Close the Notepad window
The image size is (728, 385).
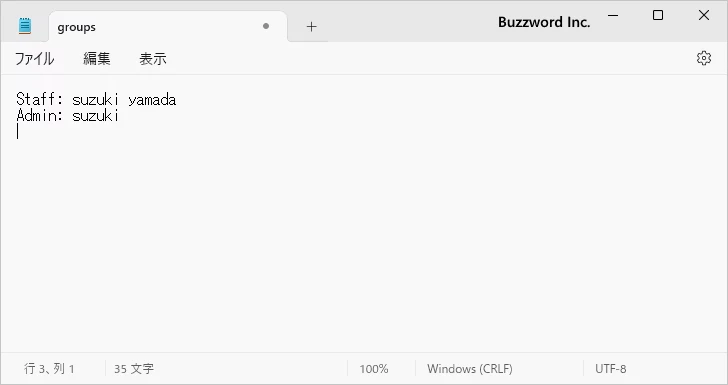point(704,15)
